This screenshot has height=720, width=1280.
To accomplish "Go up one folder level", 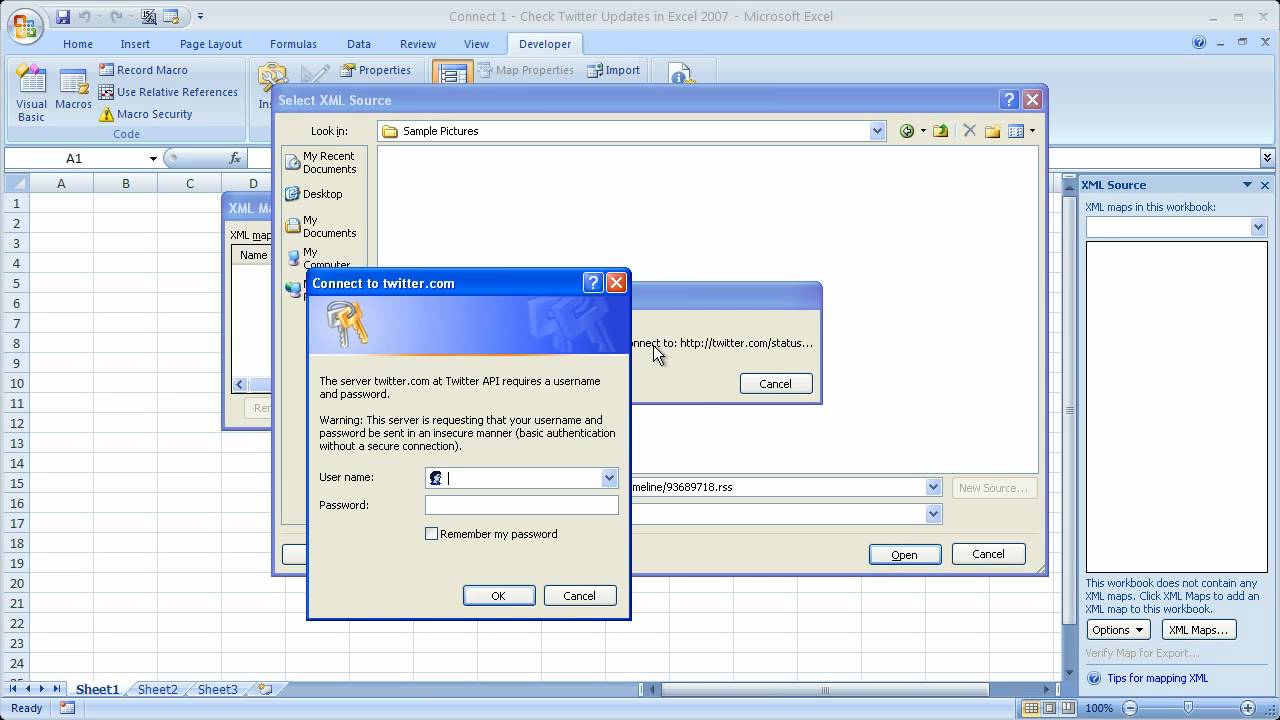I will (x=941, y=131).
